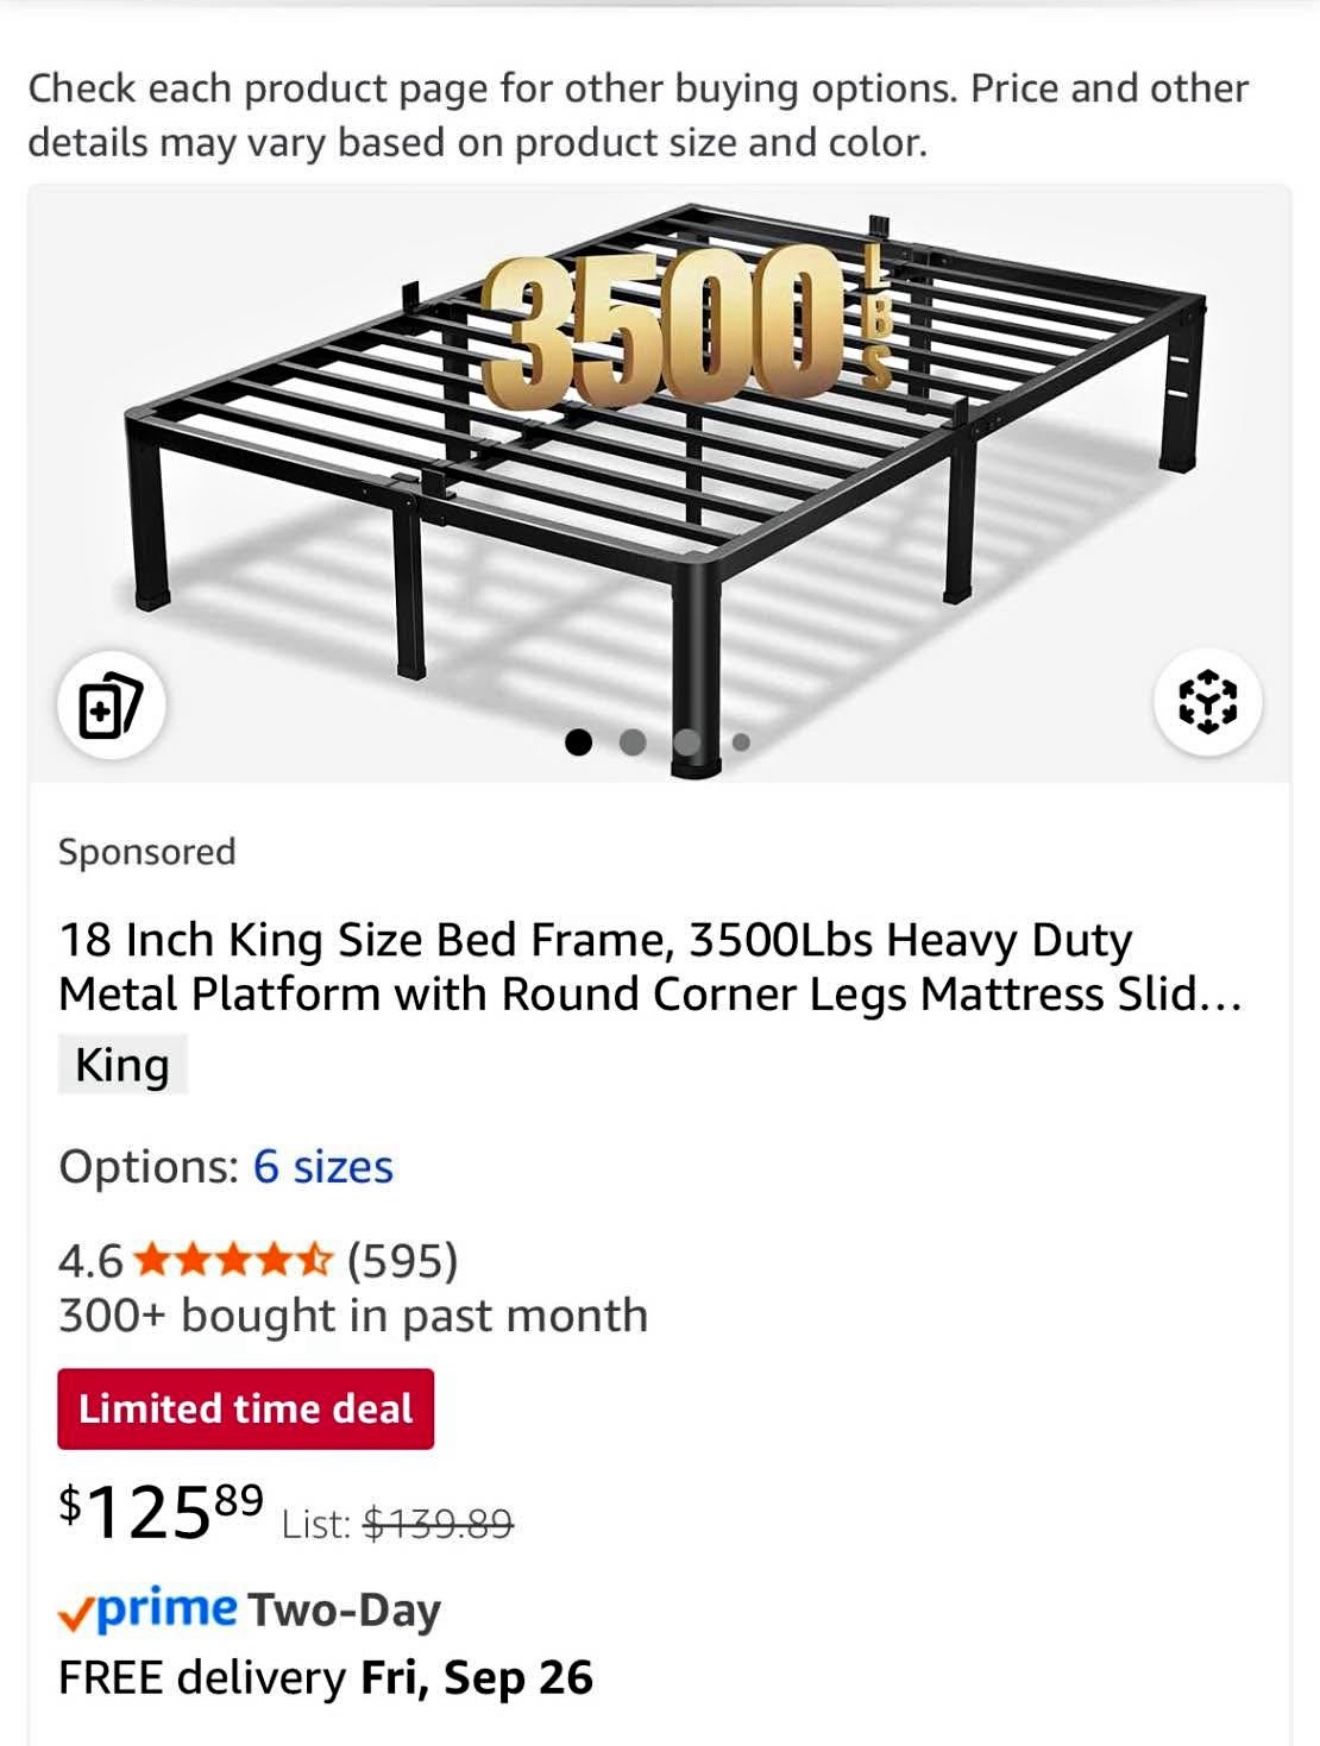Expand the 4.6 rating breakdown
The height and width of the screenshot is (1746, 1320).
(90, 1261)
